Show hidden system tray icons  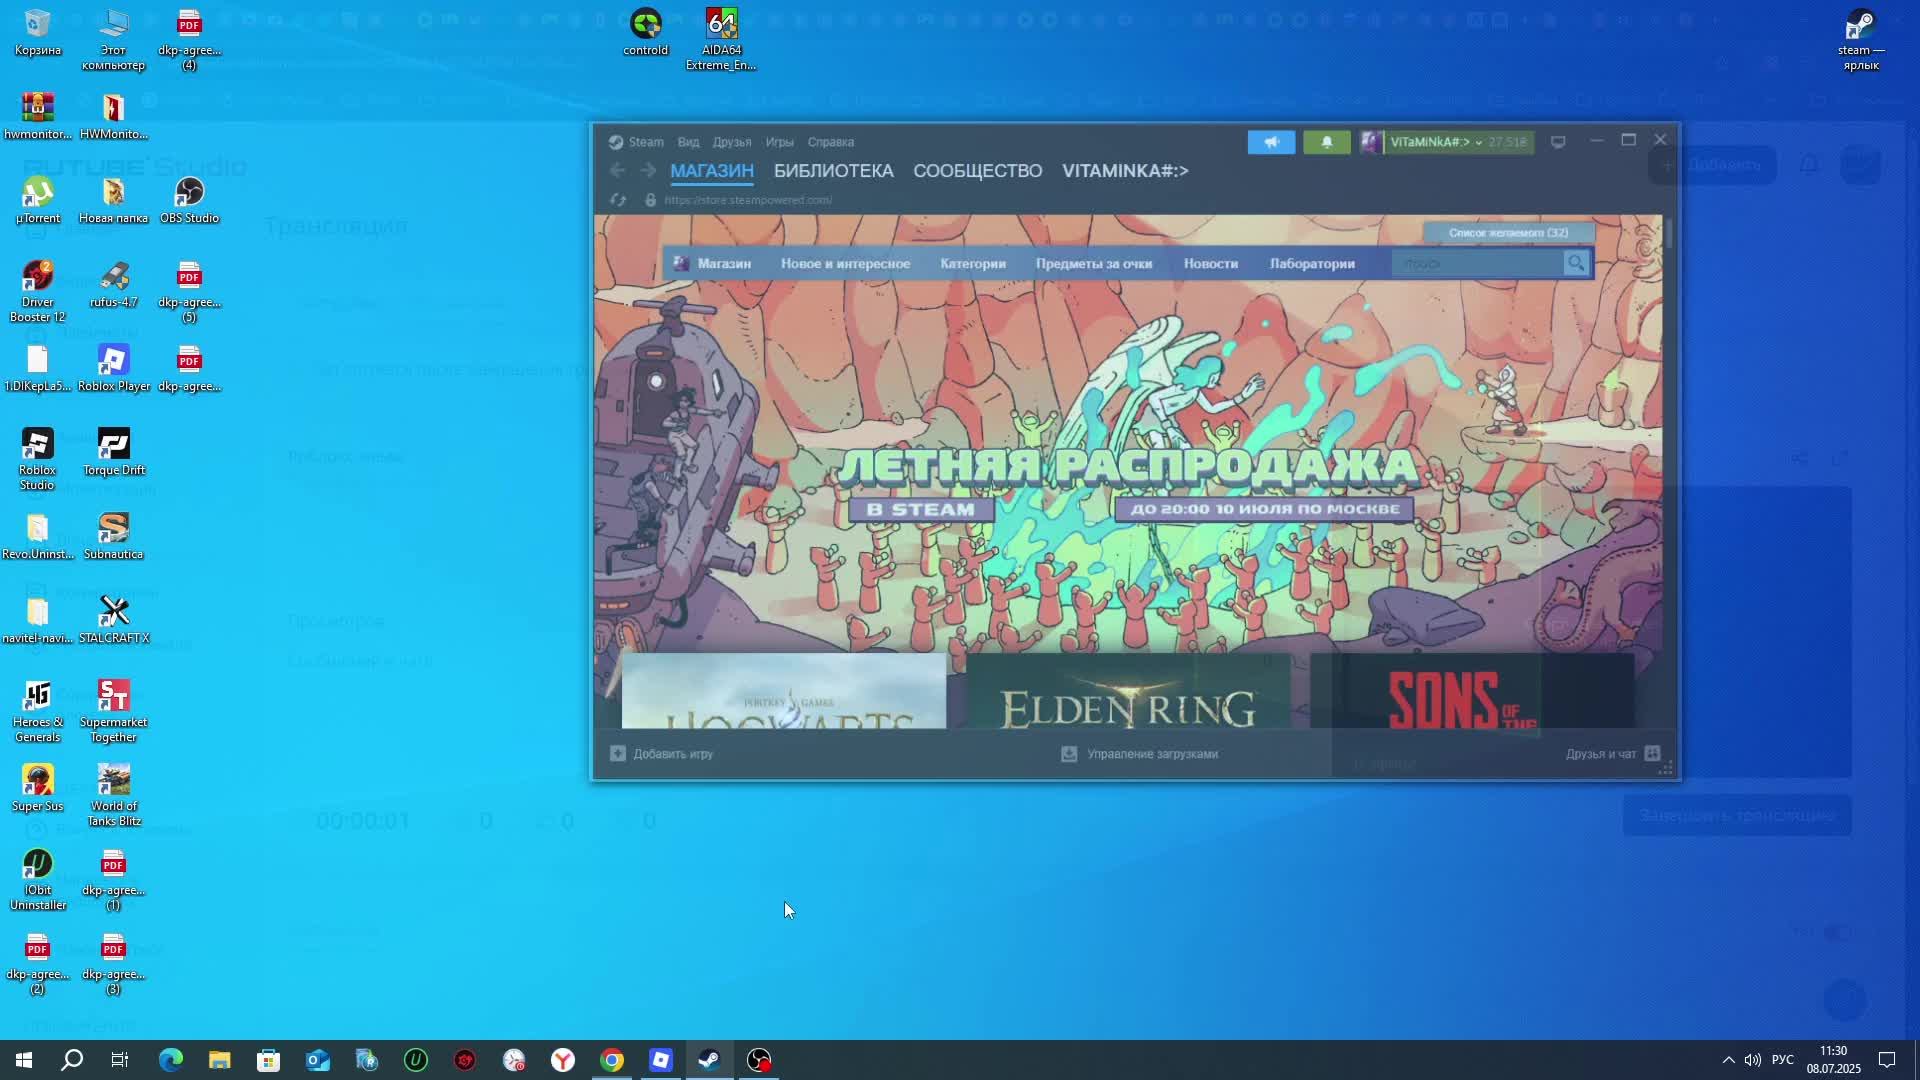coord(1728,1060)
